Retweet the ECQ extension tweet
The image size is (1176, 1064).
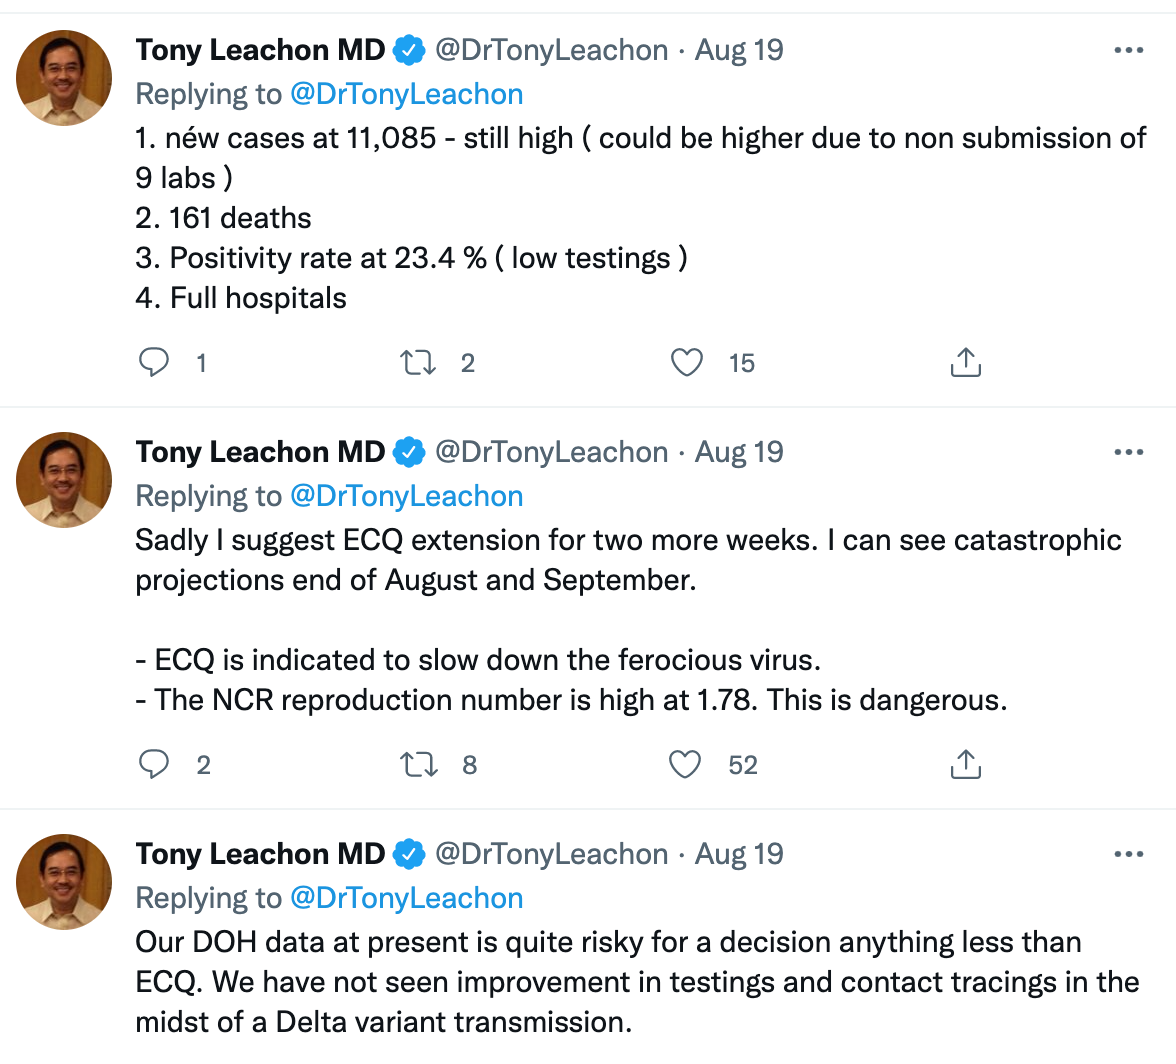point(418,765)
